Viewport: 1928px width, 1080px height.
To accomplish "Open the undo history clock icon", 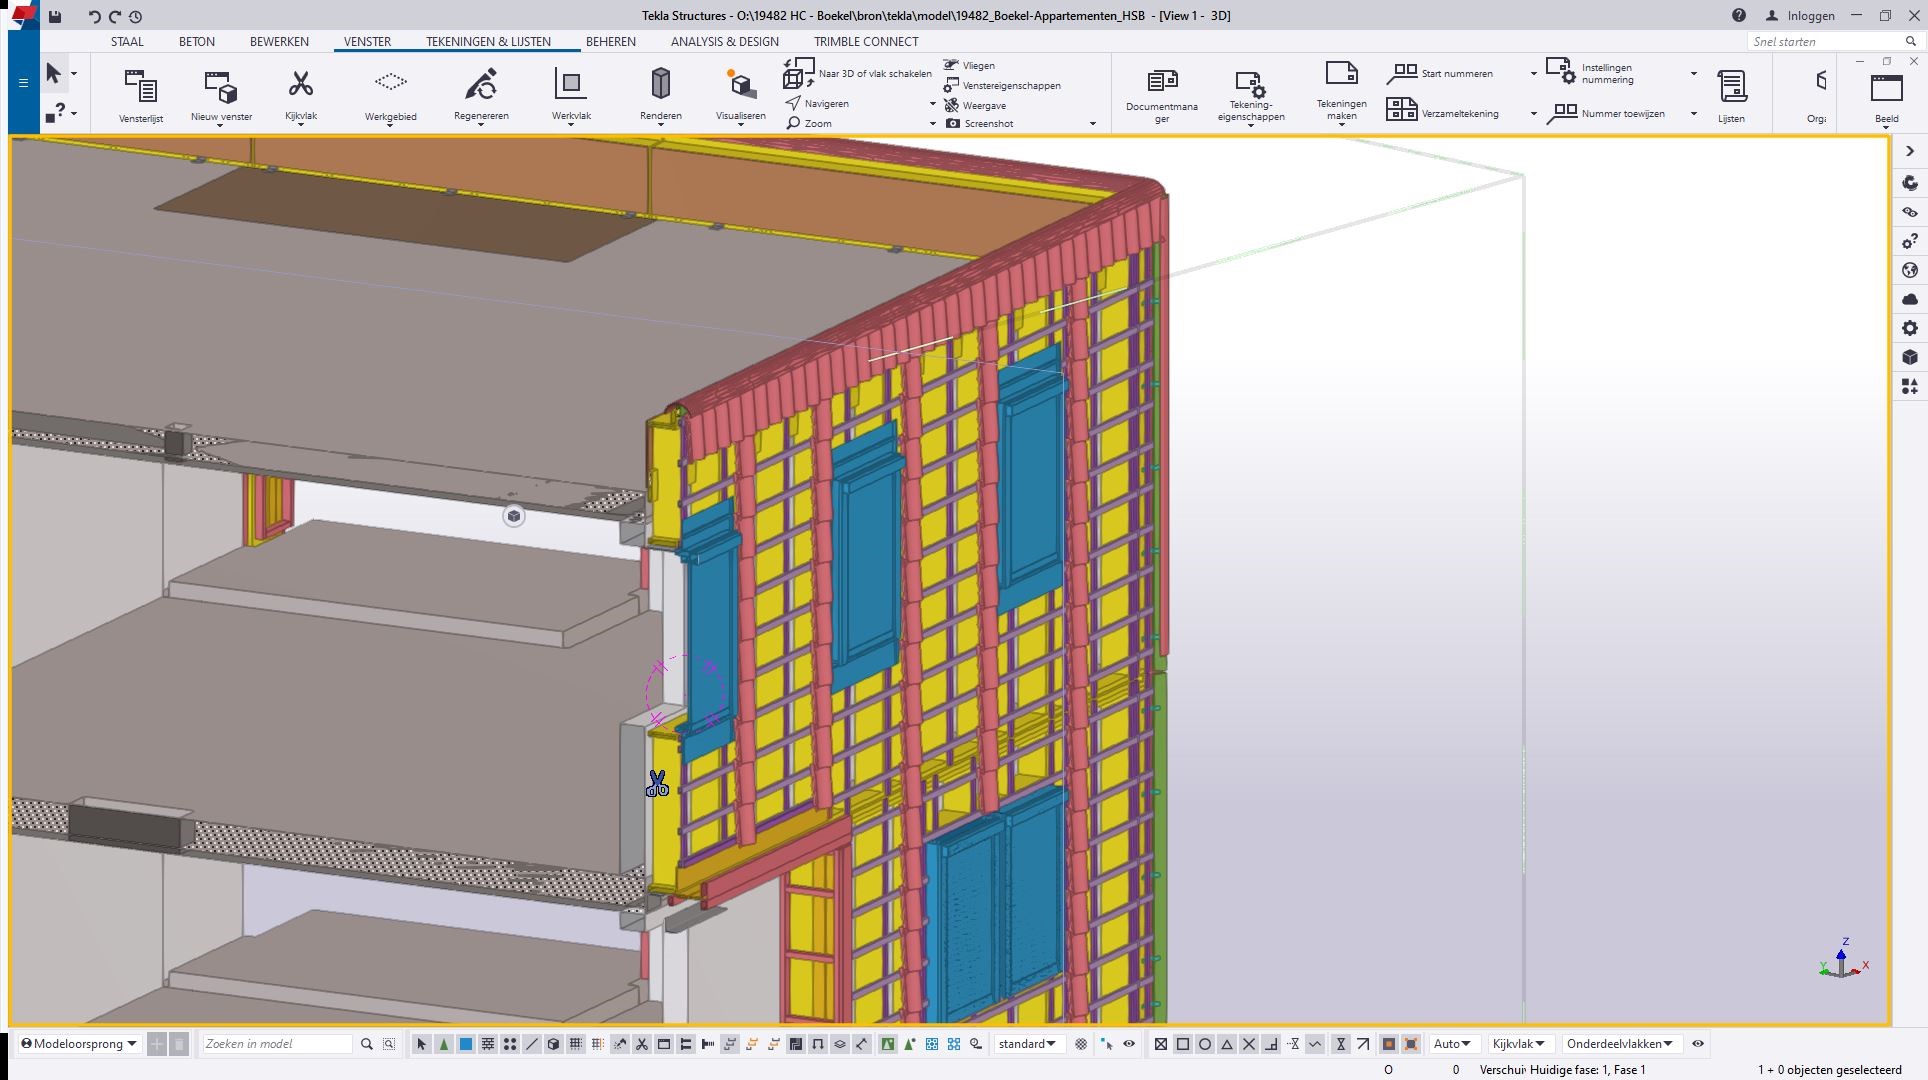I will 135,16.
